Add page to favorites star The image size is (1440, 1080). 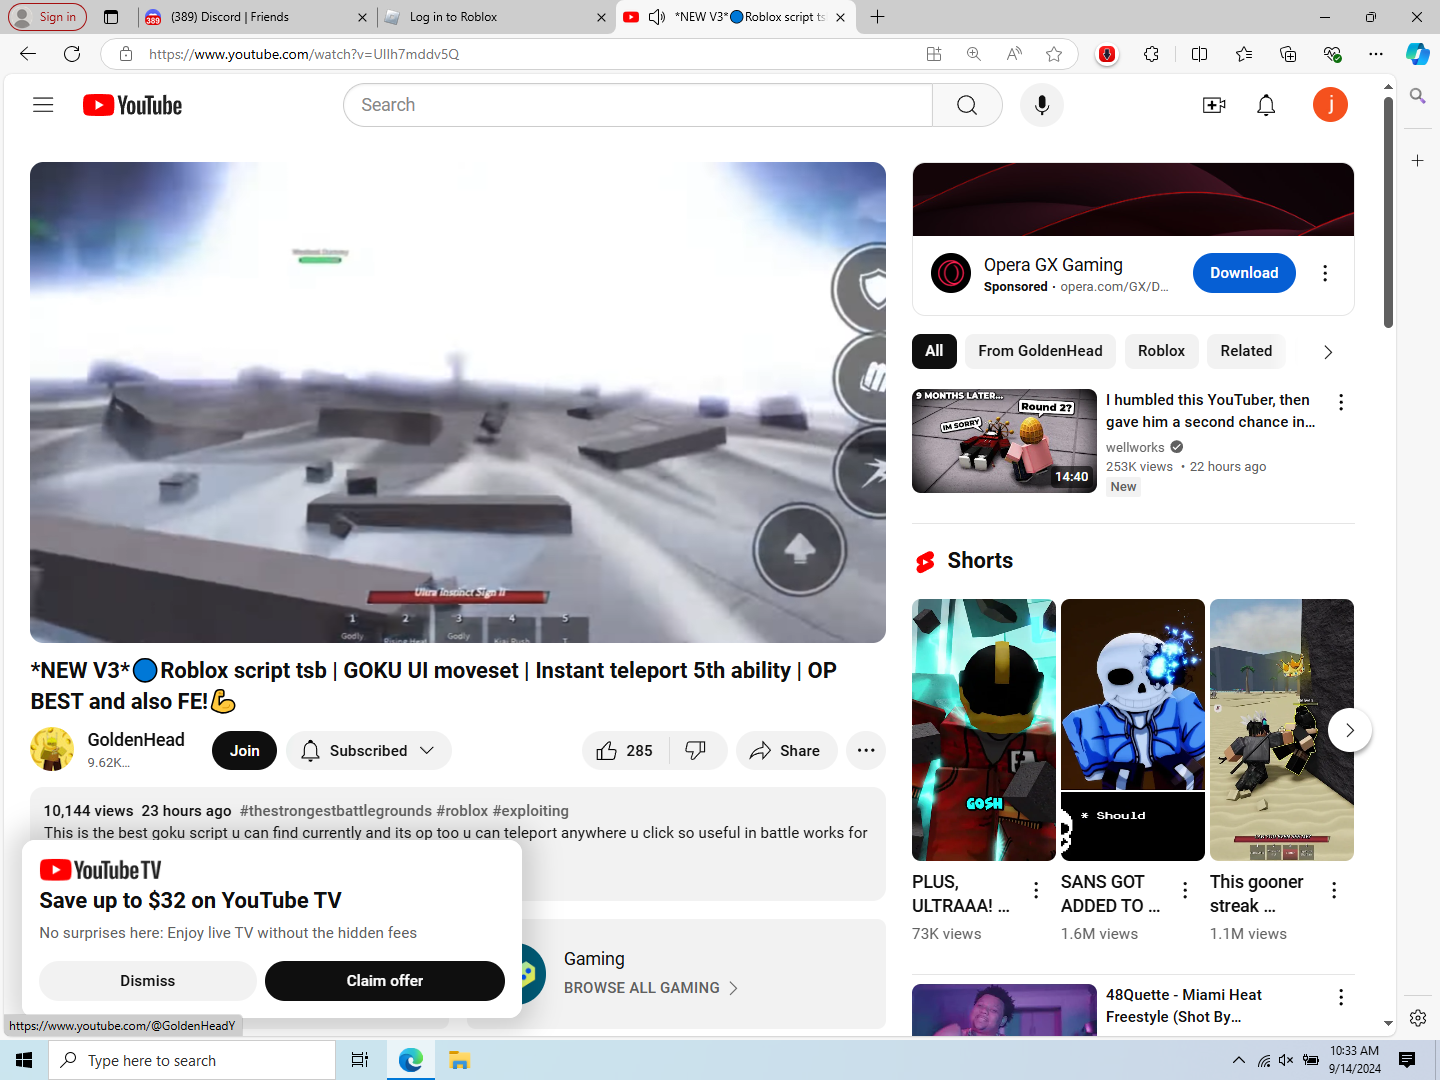click(x=1054, y=54)
